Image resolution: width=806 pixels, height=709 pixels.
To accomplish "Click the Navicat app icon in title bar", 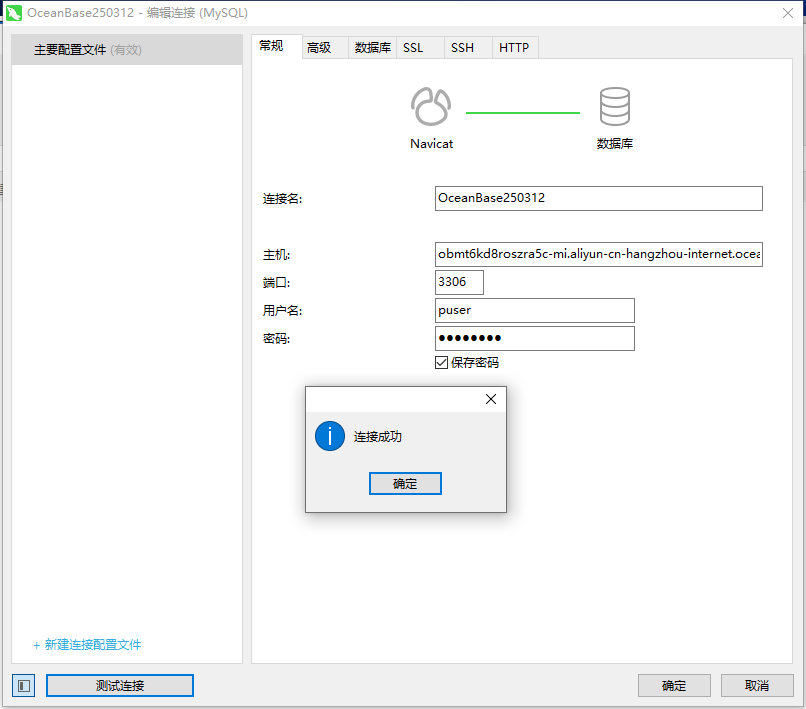I will pos(13,13).
